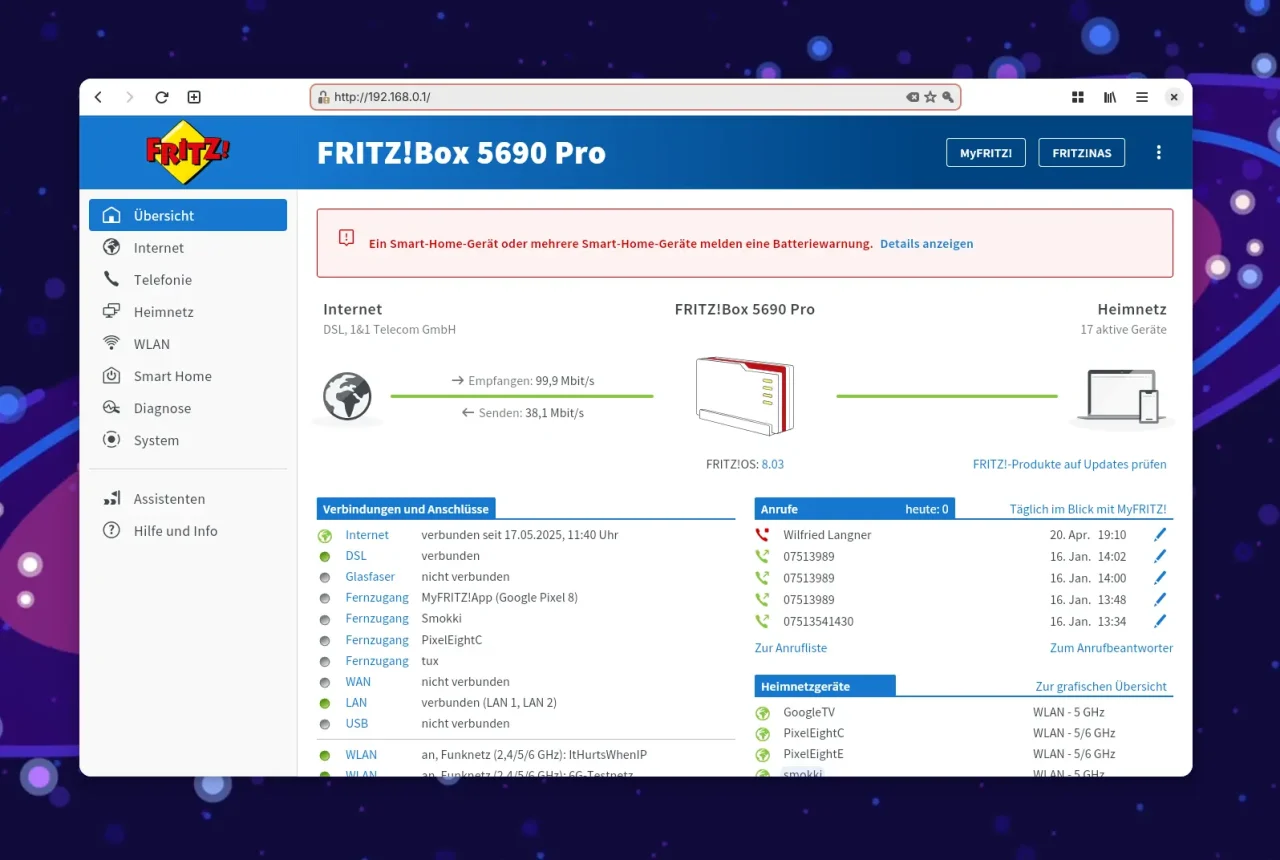The image size is (1280, 860).
Task: Click the laptop and phone Heimnetz icon
Action: pos(1120,396)
